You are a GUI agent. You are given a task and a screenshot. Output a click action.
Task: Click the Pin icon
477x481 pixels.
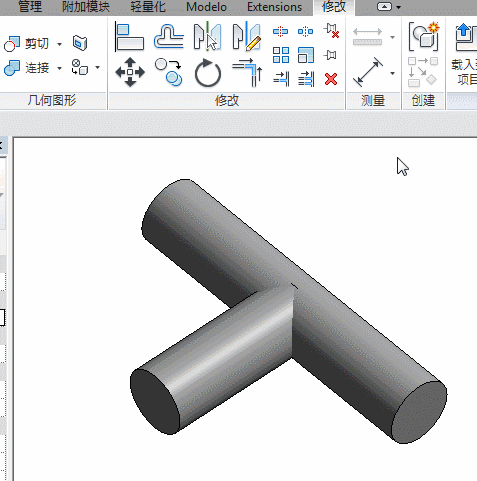330,55
